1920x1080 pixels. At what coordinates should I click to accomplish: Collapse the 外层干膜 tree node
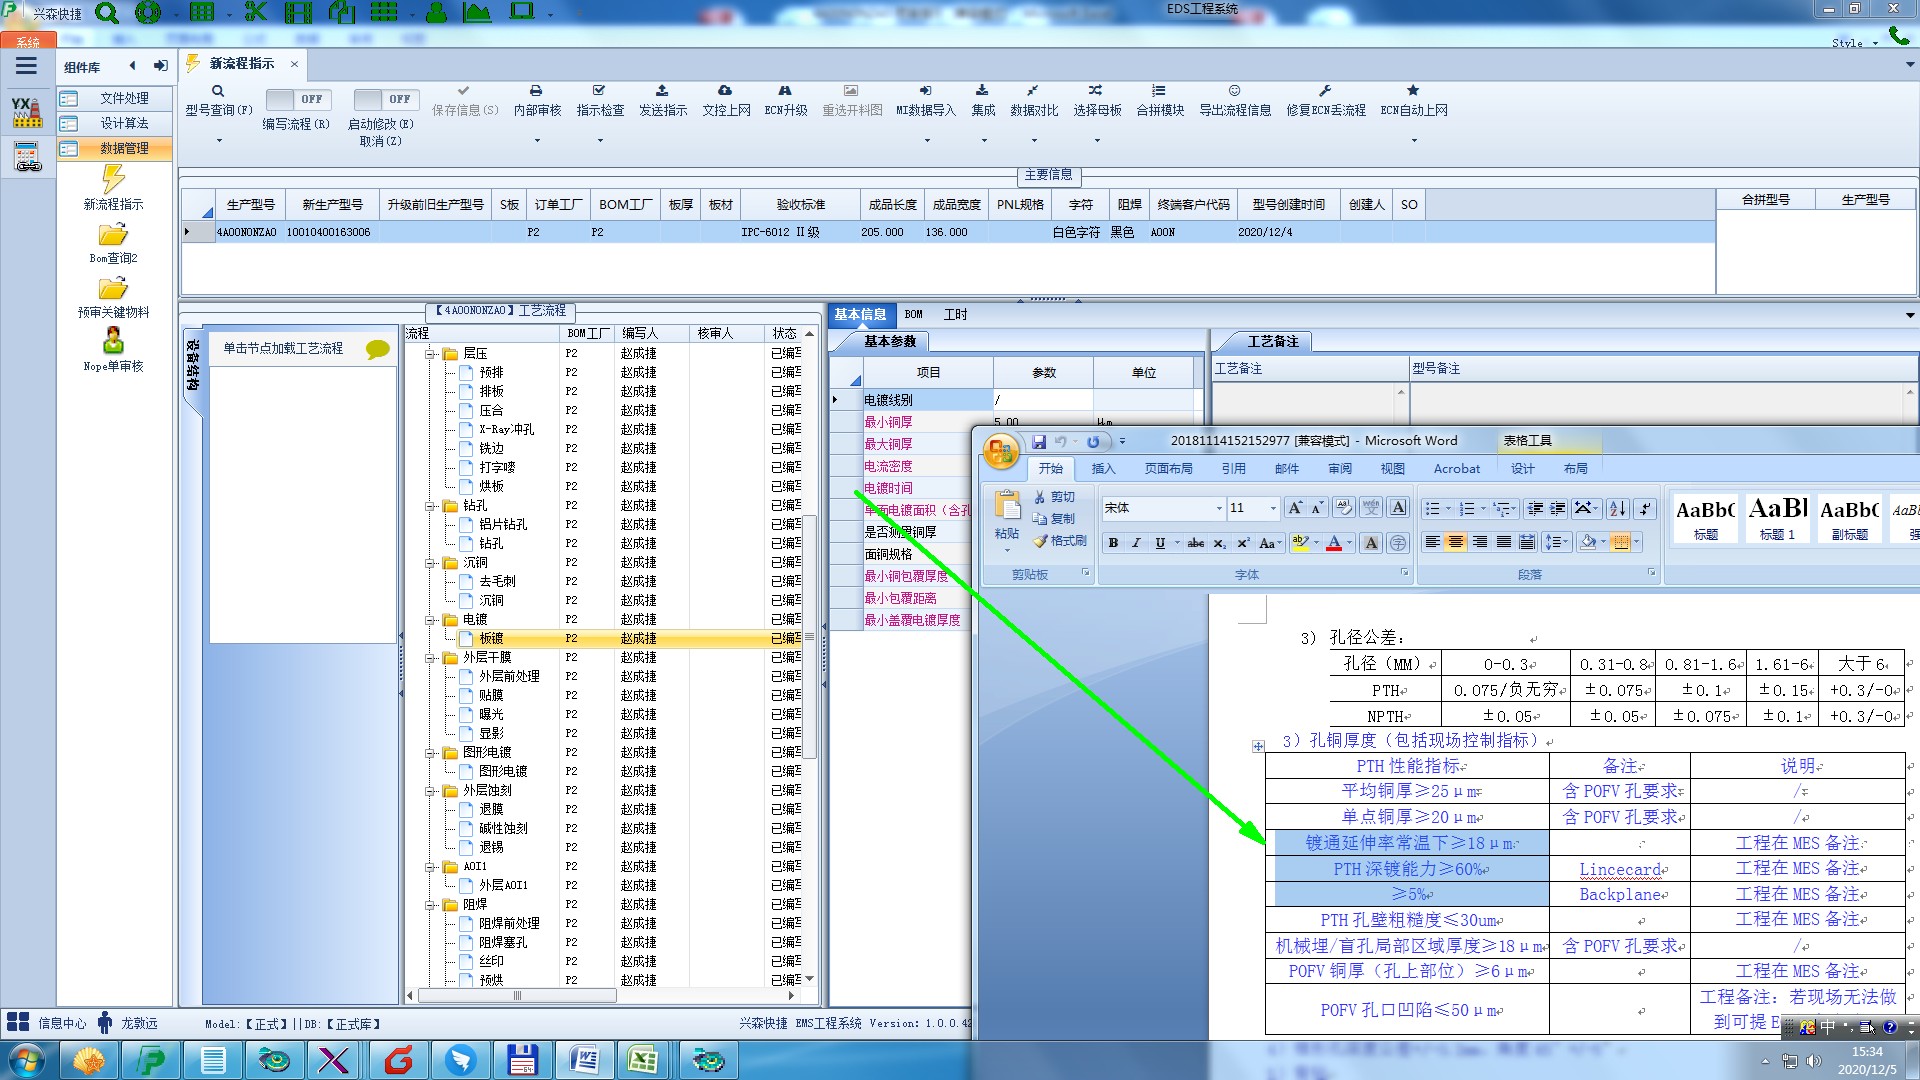click(x=431, y=658)
